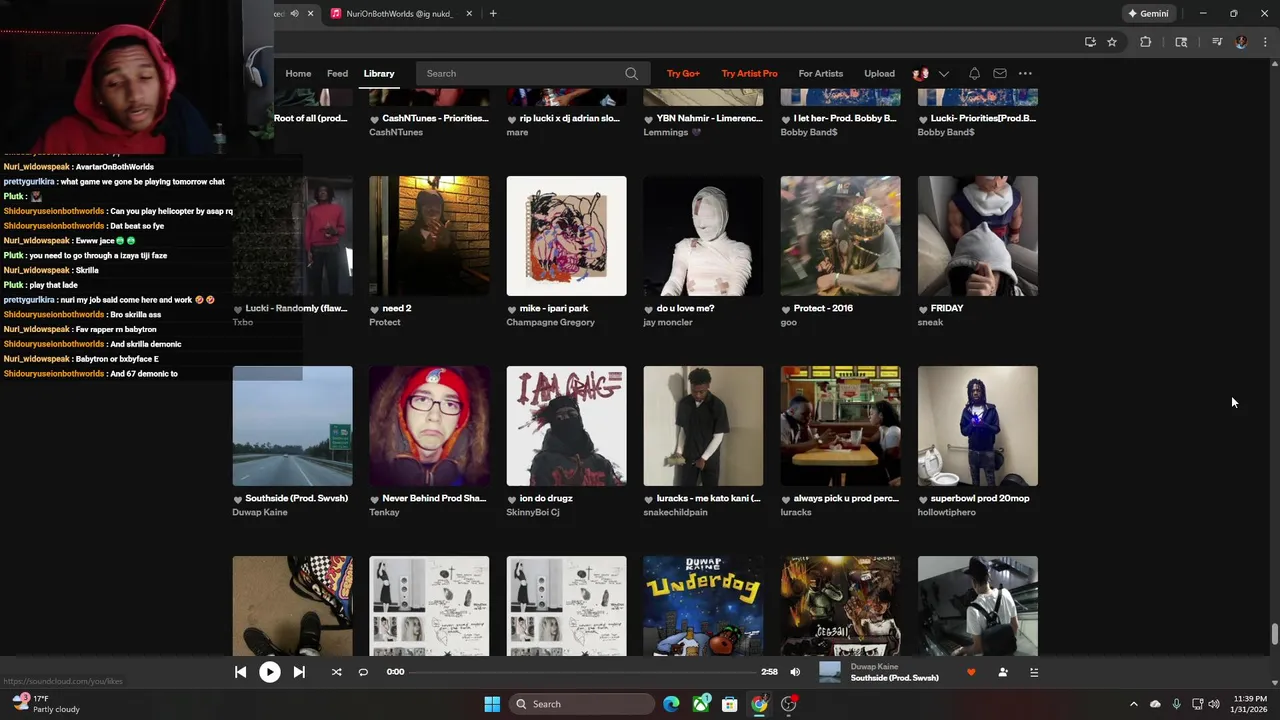Open the Feed tab
This screenshot has width=1280, height=720.
coord(337,73)
